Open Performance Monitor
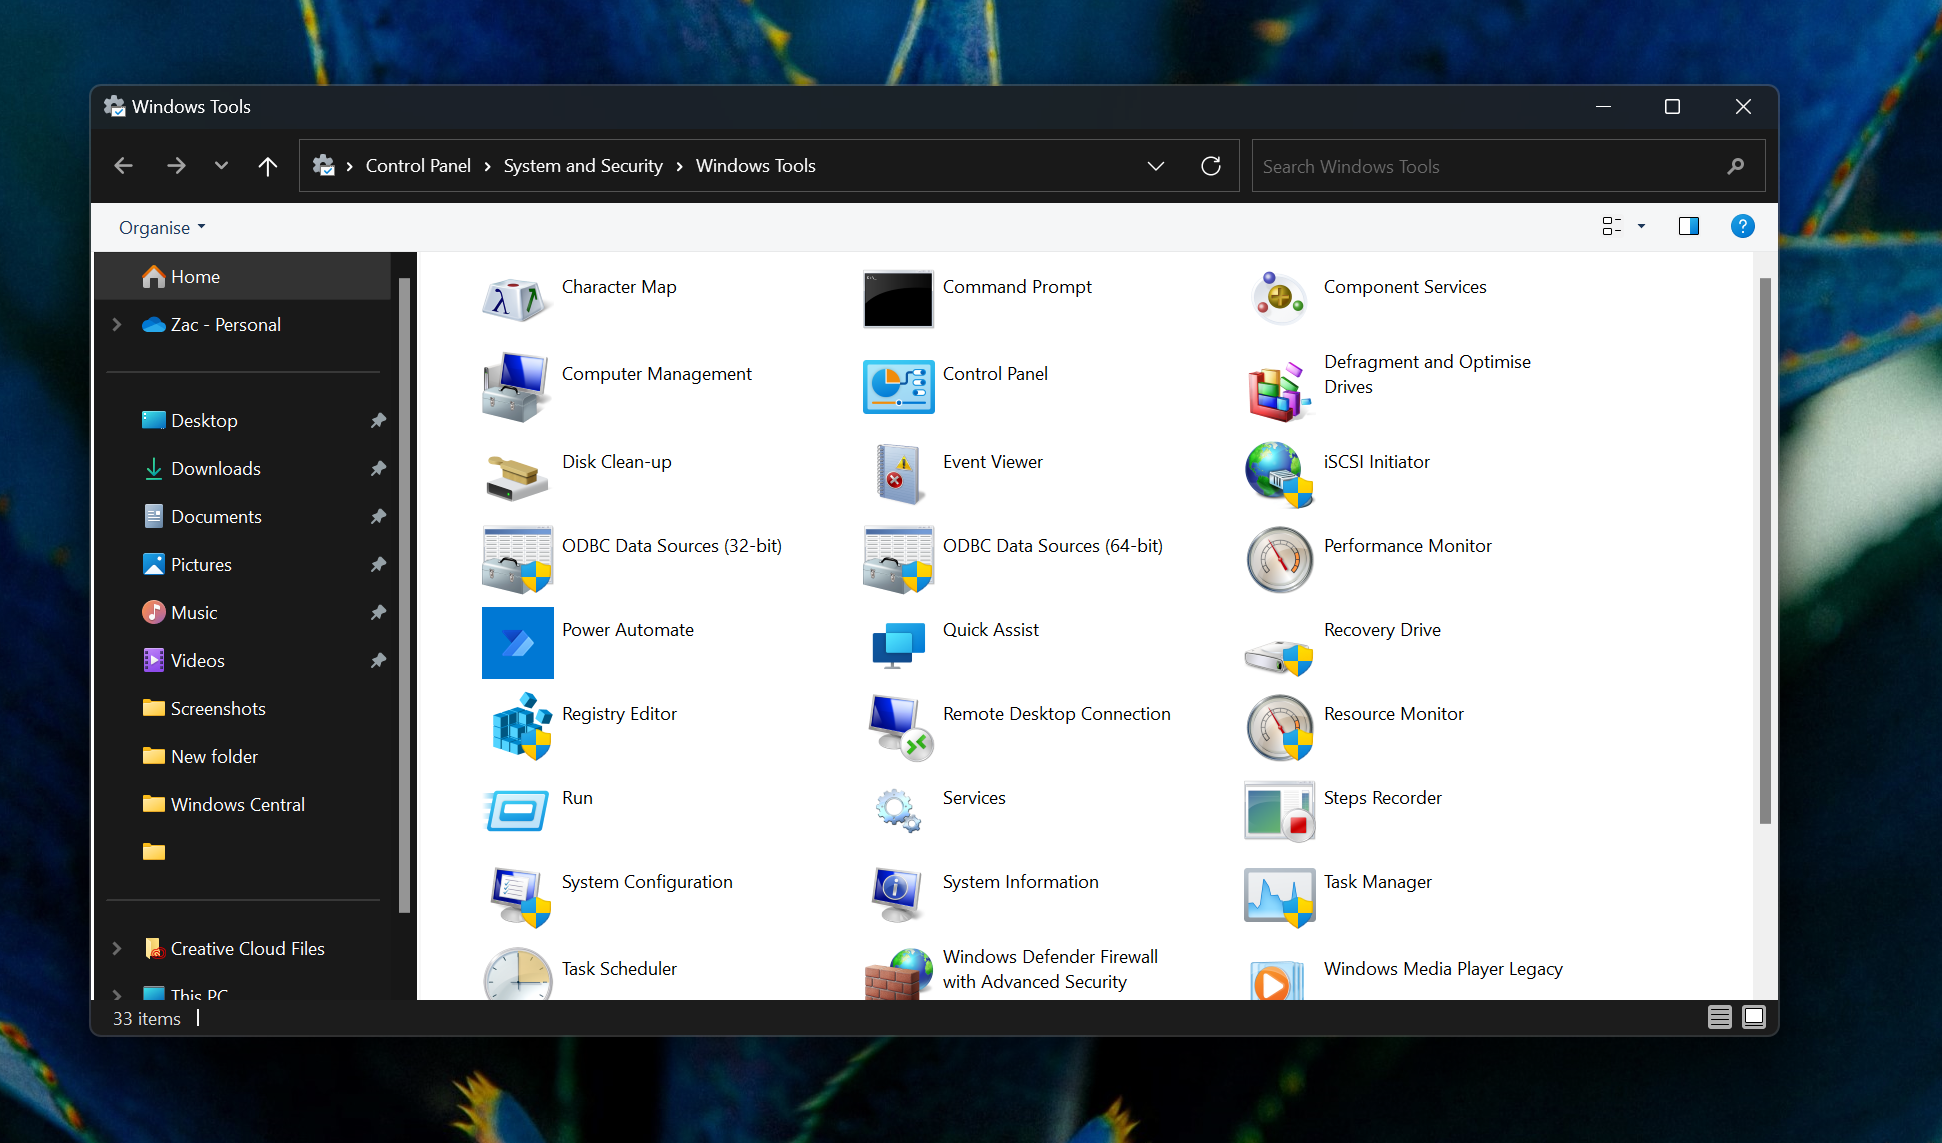Screen dimensions: 1942x1143 [1406, 546]
